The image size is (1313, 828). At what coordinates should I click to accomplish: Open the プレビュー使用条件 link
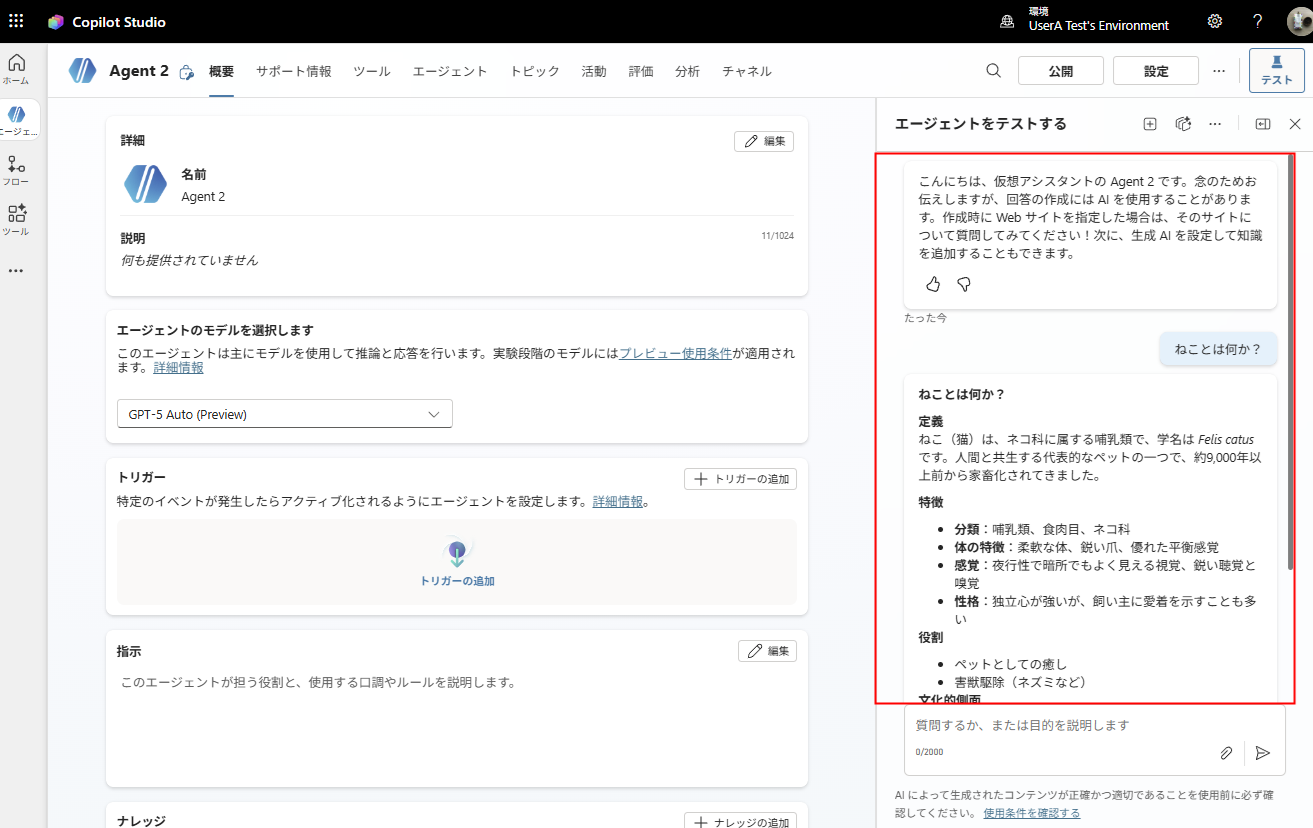tap(675, 353)
